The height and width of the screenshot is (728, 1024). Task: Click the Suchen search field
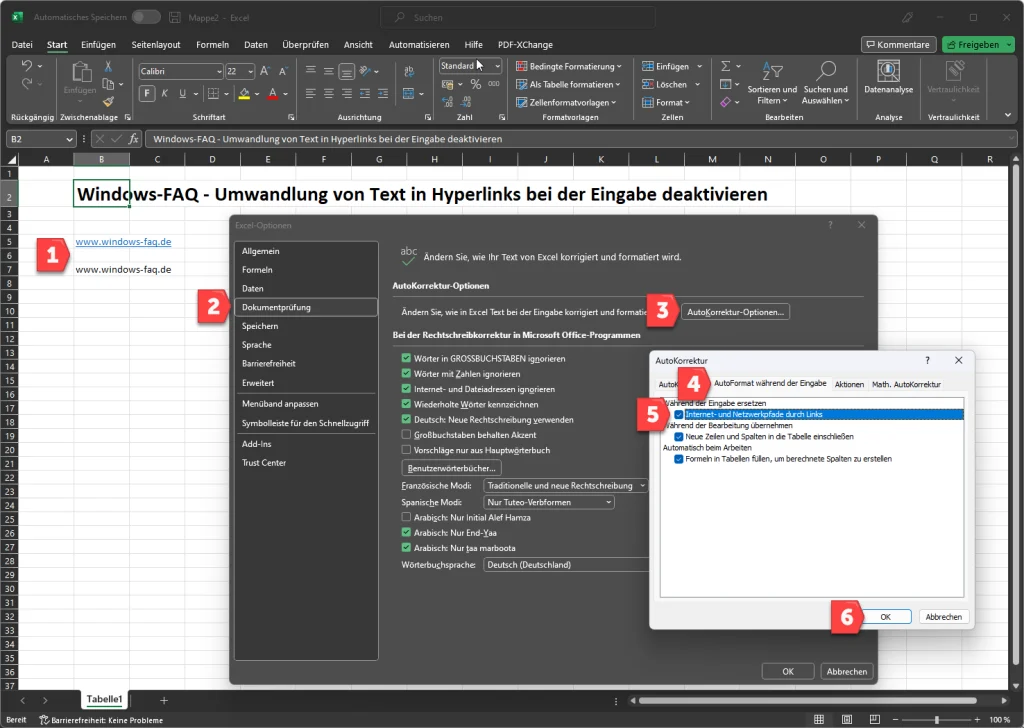point(518,18)
